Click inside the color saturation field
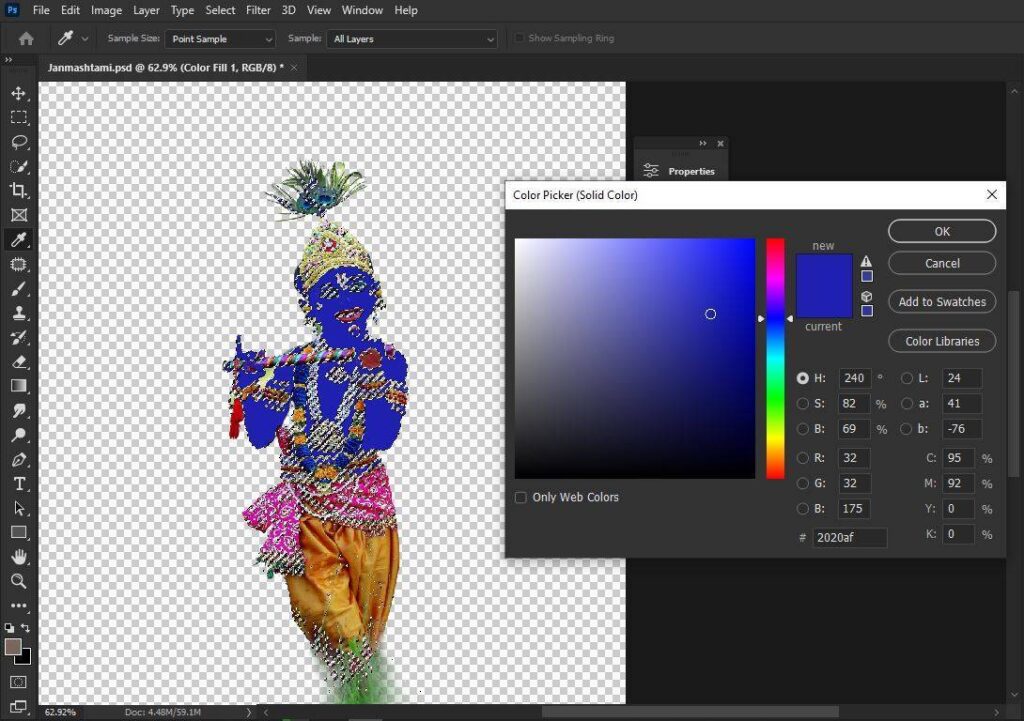Image resolution: width=1024 pixels, height=721 pixels. point(635,359)
